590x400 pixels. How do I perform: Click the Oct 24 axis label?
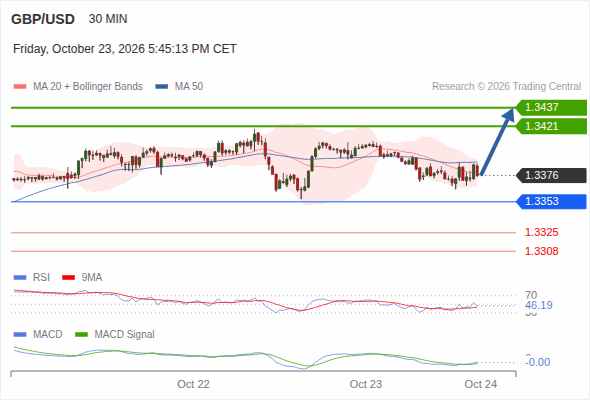pos(481,384)
